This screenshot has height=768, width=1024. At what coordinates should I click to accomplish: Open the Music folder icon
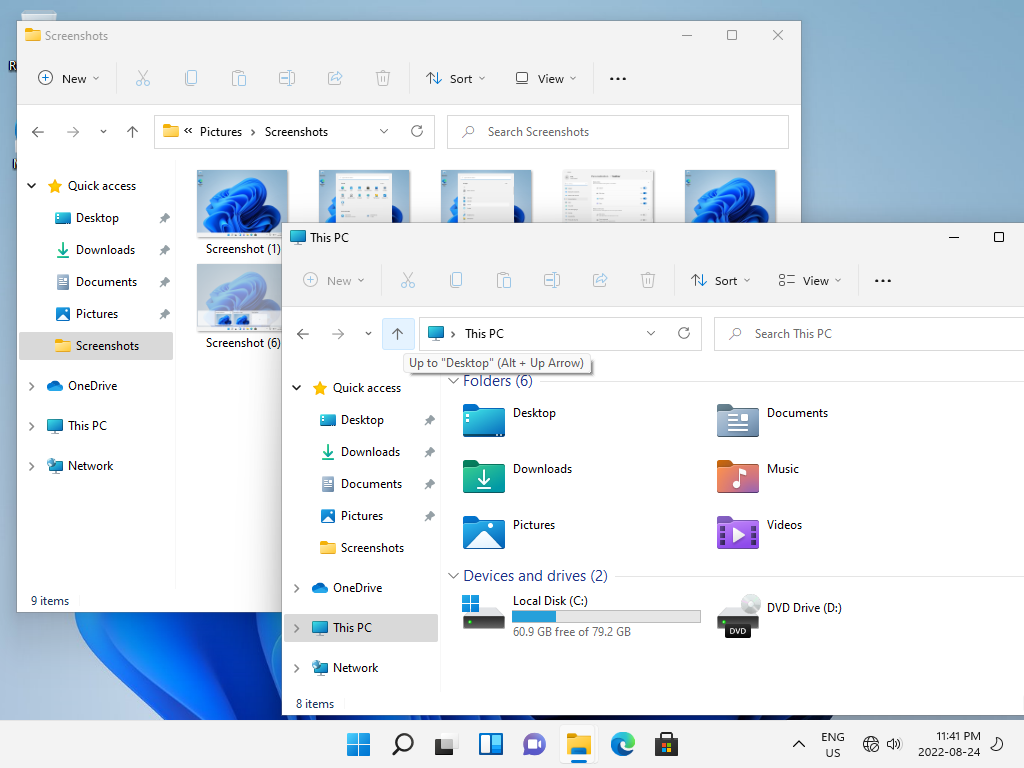pyautogui.click(x=737, y=475)
